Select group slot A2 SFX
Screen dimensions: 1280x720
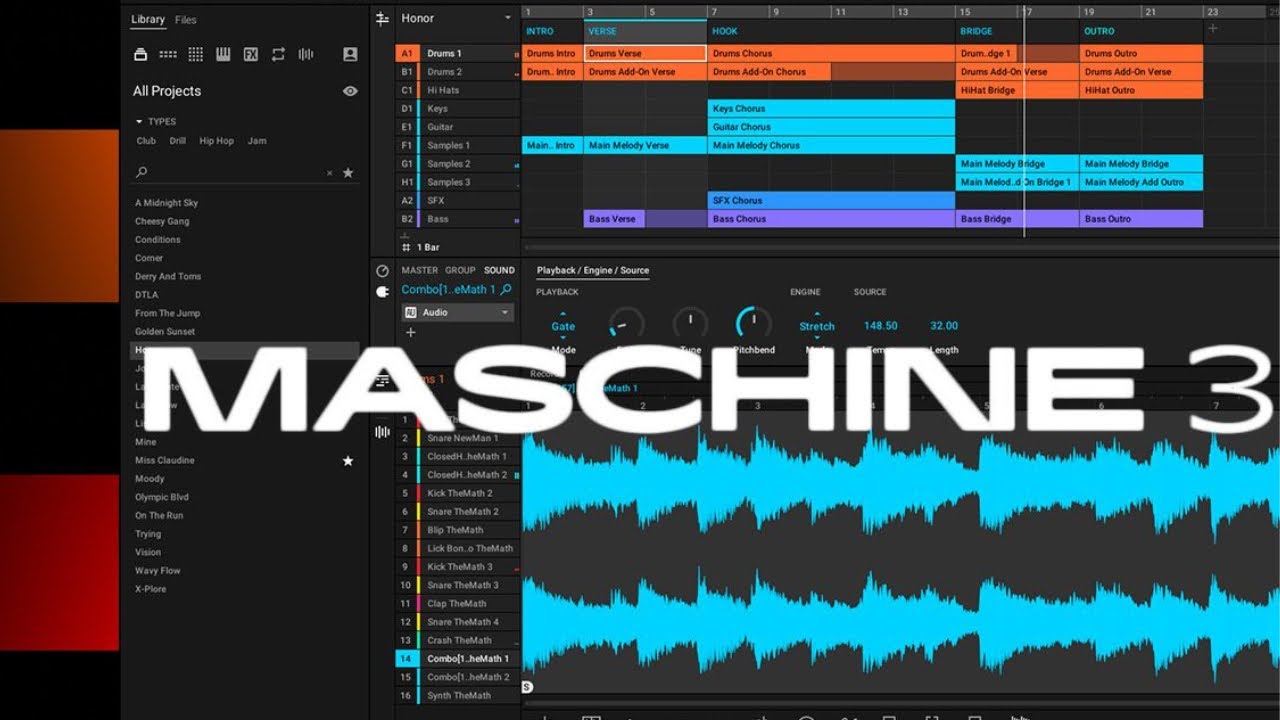coord(458,200)
